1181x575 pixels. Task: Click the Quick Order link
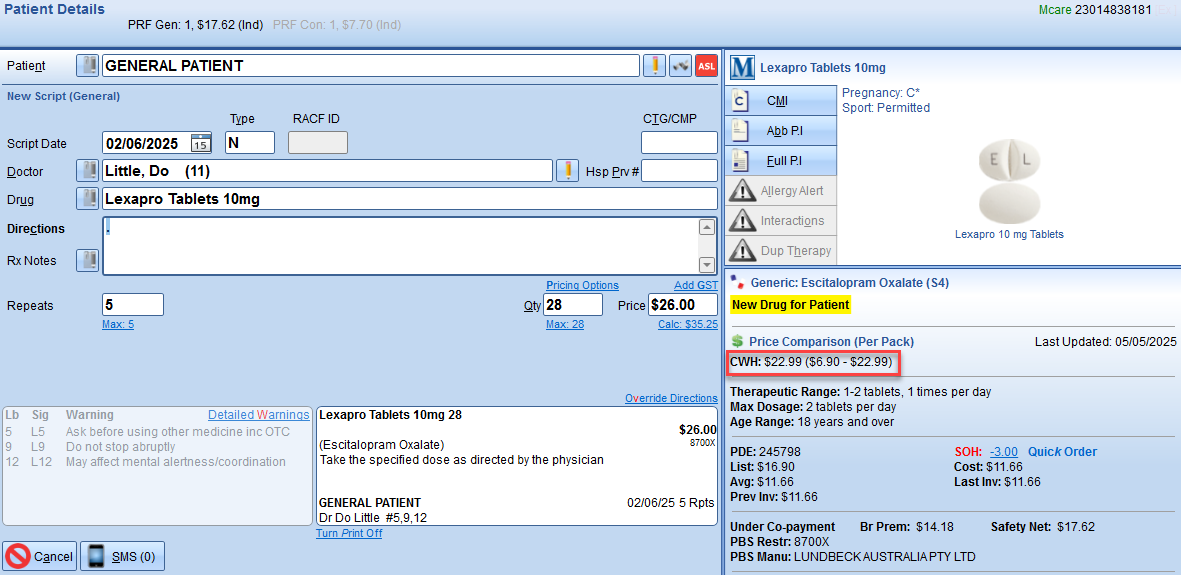(x=1063, y=452)
